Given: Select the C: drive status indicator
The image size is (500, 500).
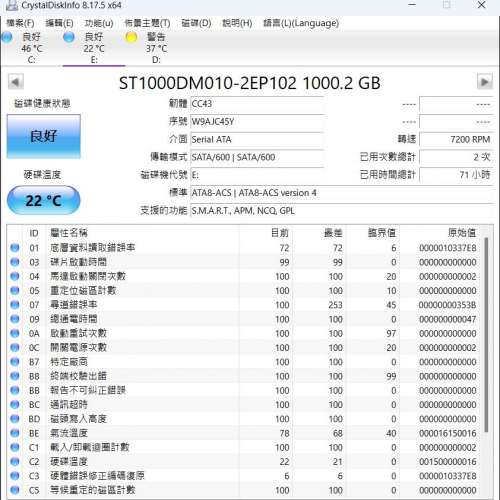Looking at the screenshot, I should [x=7, y=37].
